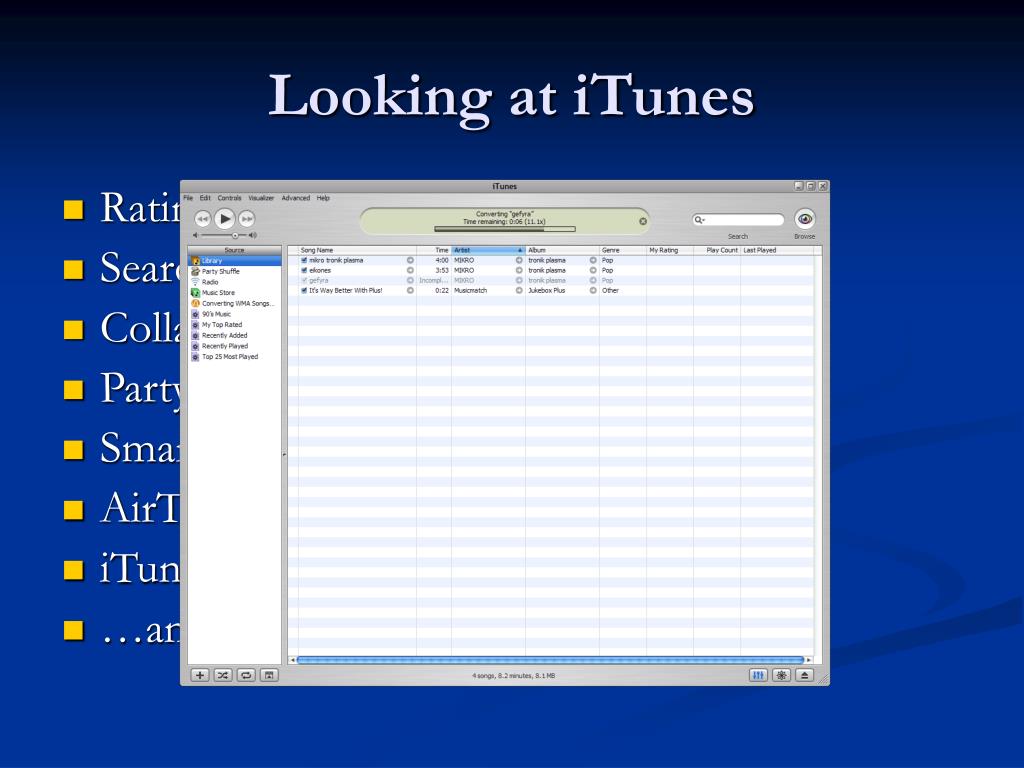The height and width of the screenshot is (768, 1024).
Task: Sort by the Last Played column header
Action: [x=777, y=250]
